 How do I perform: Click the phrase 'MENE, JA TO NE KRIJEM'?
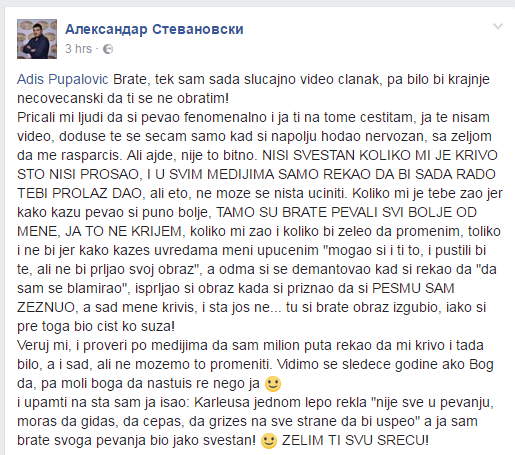[x=100, y=231]
